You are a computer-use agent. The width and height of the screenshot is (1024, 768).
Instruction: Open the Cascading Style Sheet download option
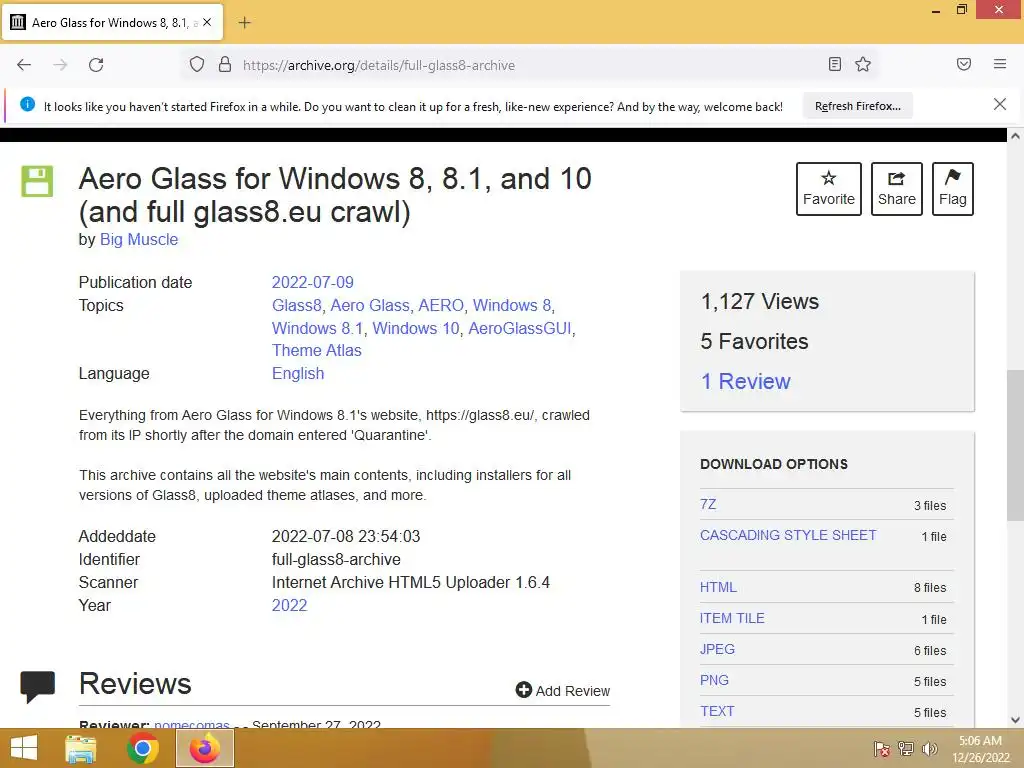click(788, 536)
